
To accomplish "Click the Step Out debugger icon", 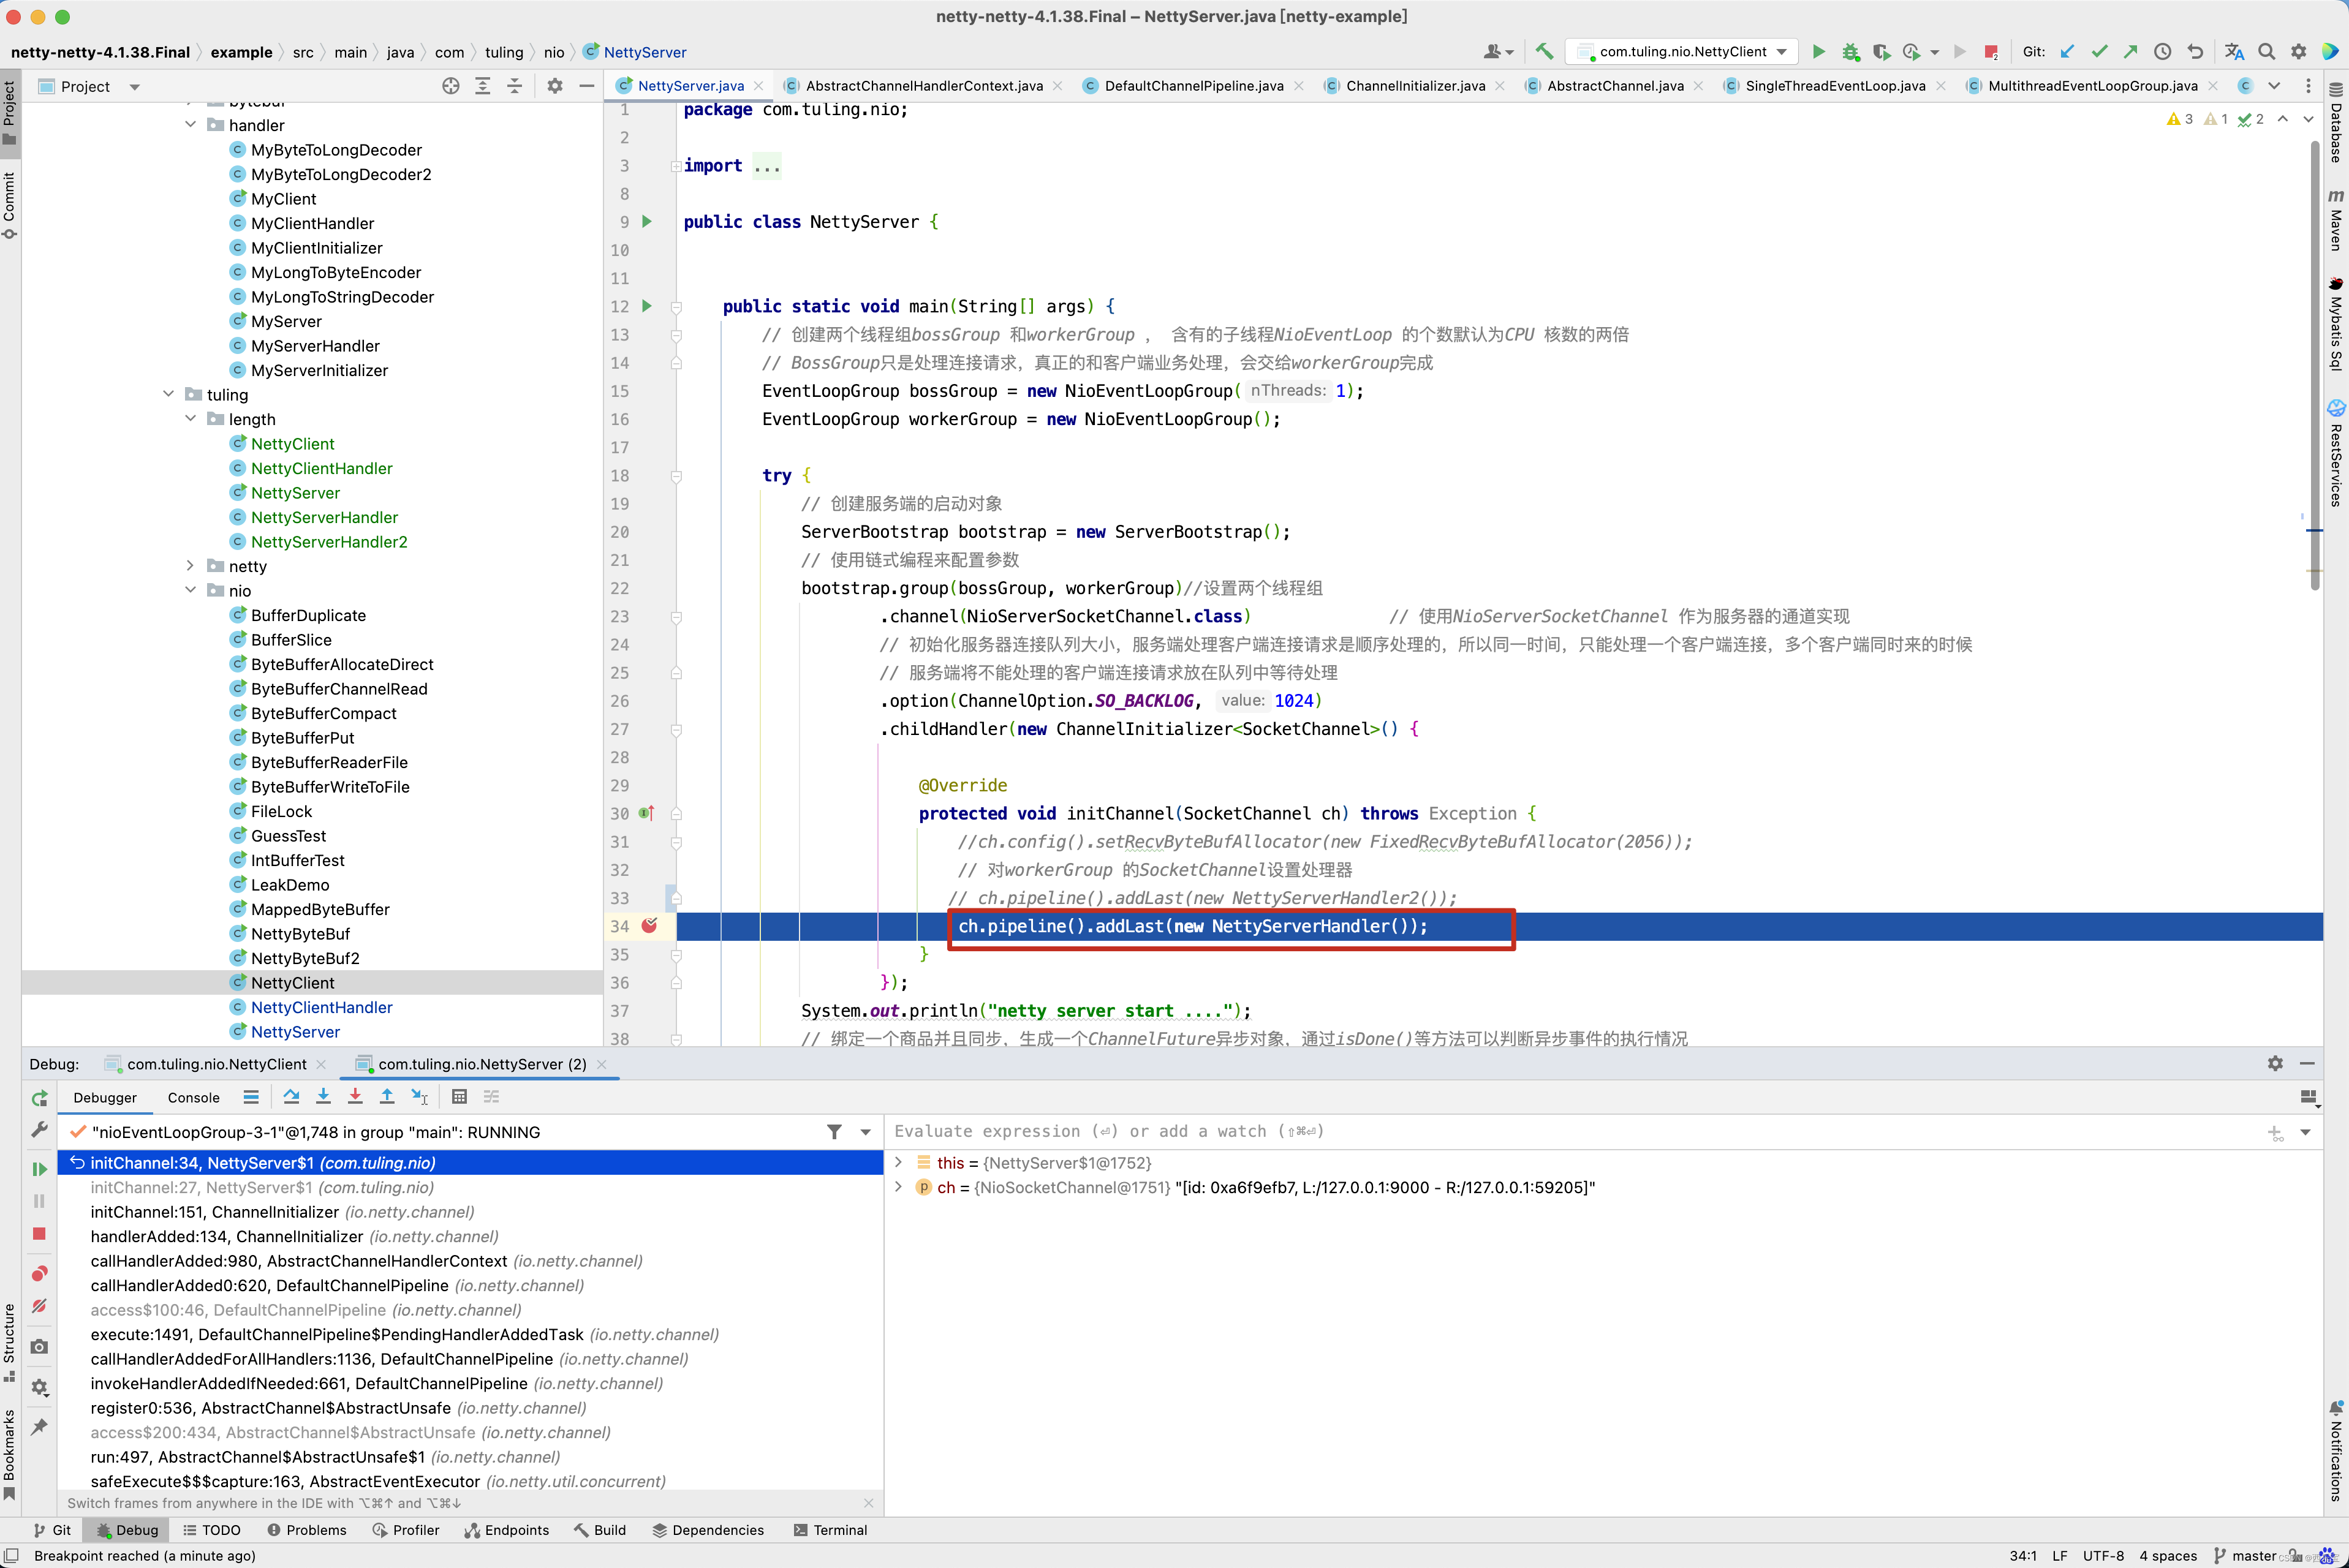I will click(387, 1097).
